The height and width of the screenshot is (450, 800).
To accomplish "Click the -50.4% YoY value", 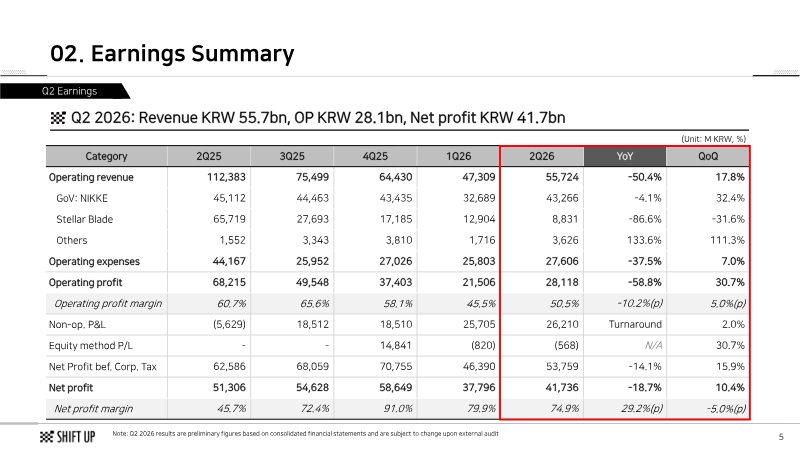I will (644, 177).
